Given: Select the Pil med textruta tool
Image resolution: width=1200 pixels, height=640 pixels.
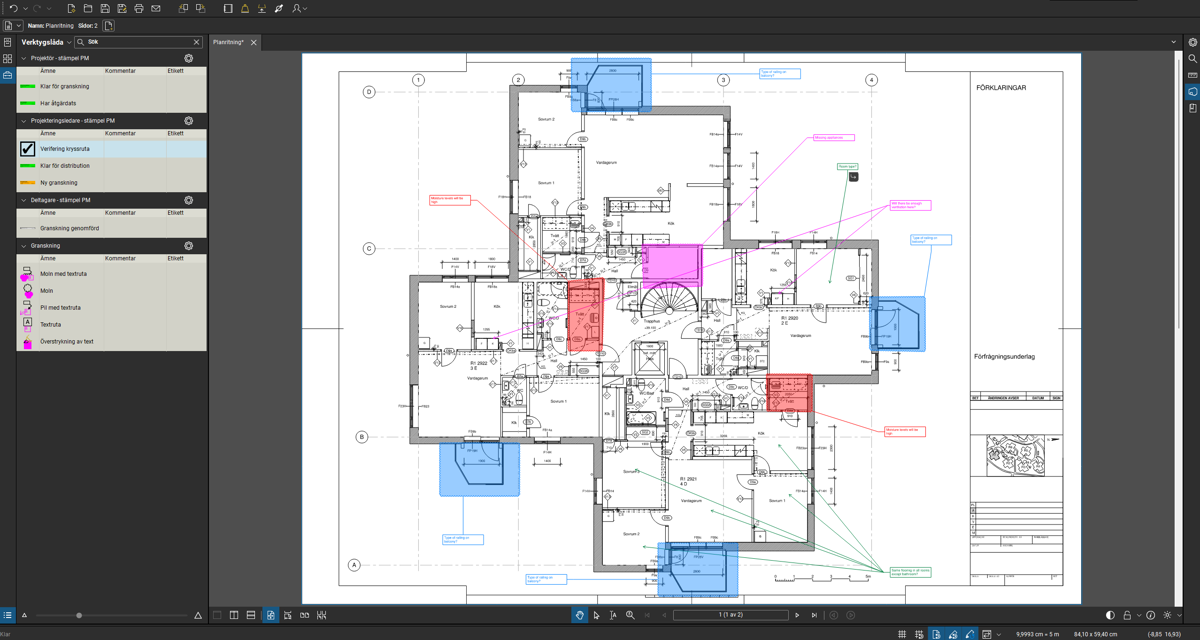Looking at the screenshot, I should [111, 307].
